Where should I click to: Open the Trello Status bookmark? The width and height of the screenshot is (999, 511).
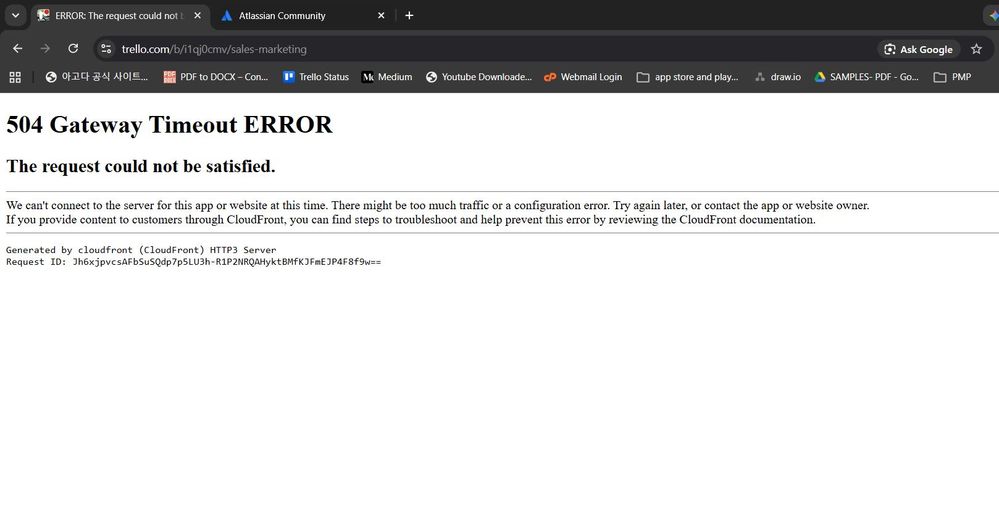pyautogui.click(x=316, y=77)
